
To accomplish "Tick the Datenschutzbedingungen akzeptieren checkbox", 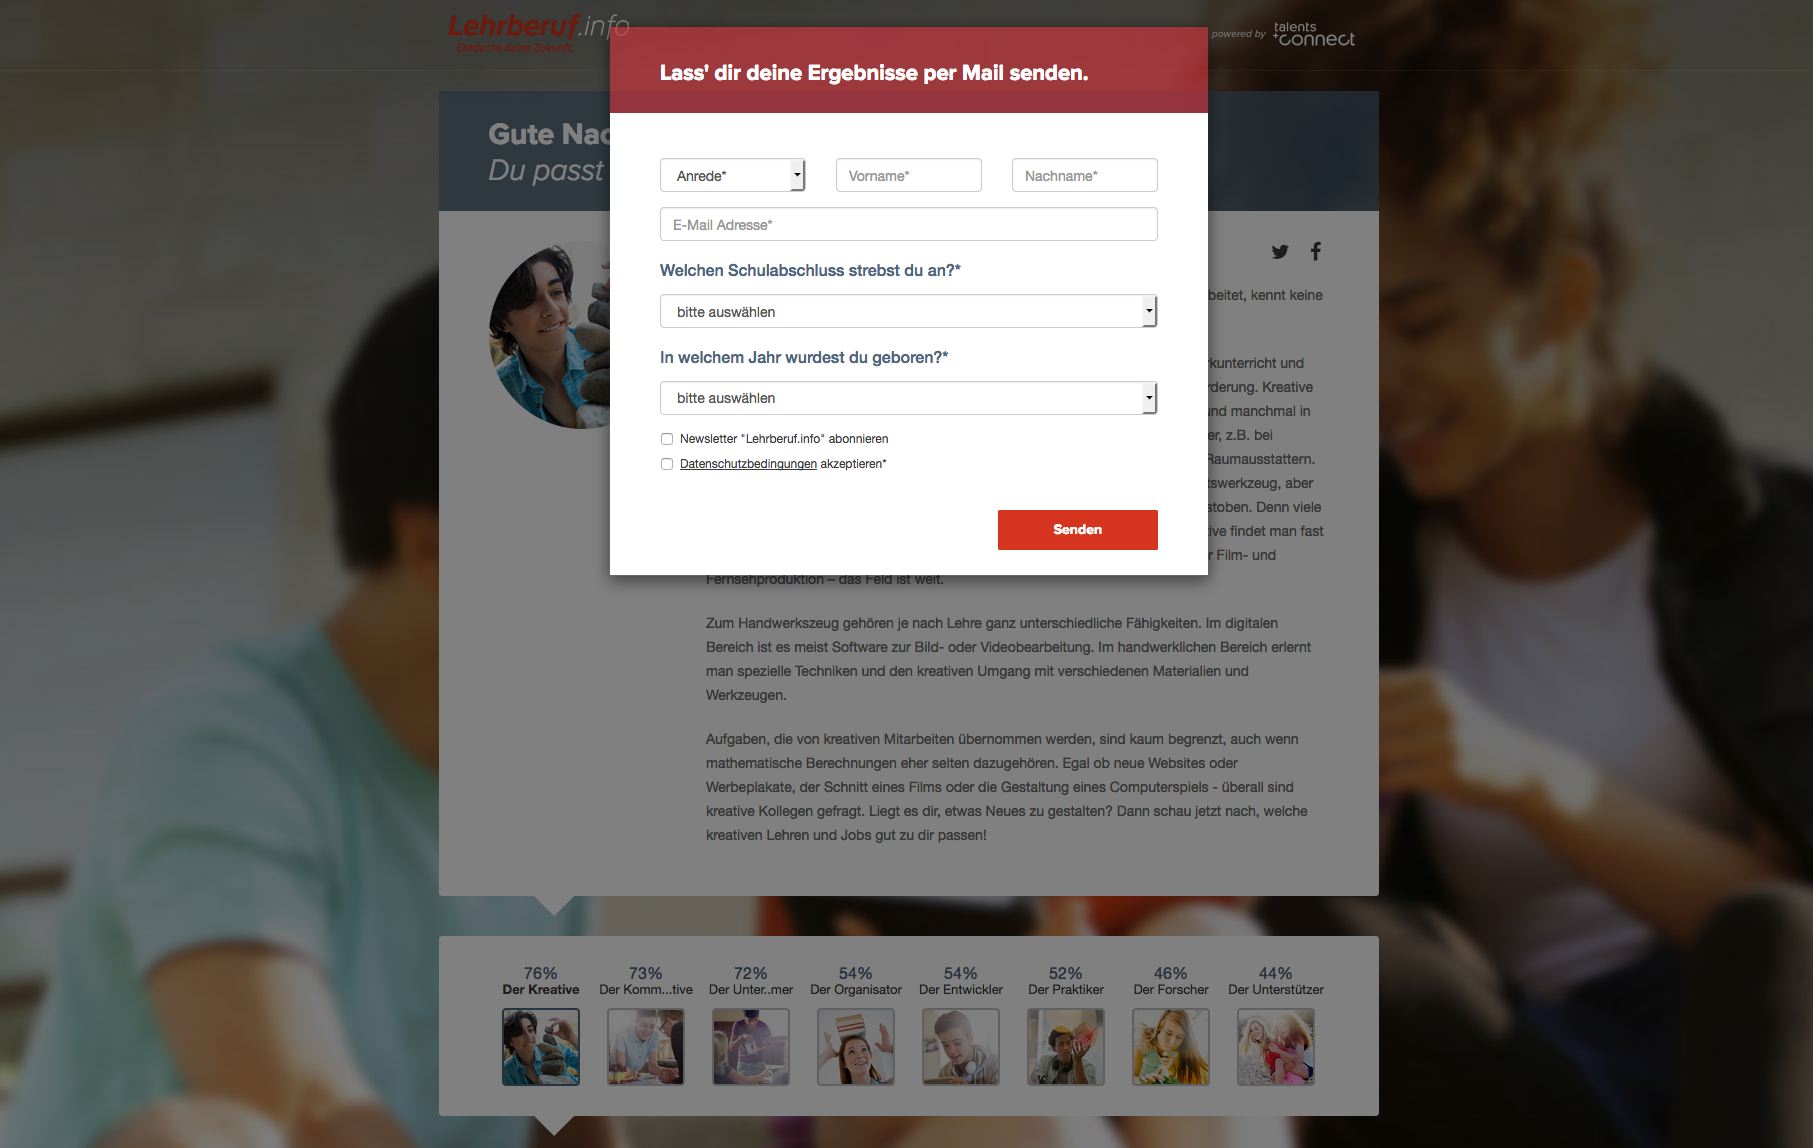I will [x=667, y=464].
